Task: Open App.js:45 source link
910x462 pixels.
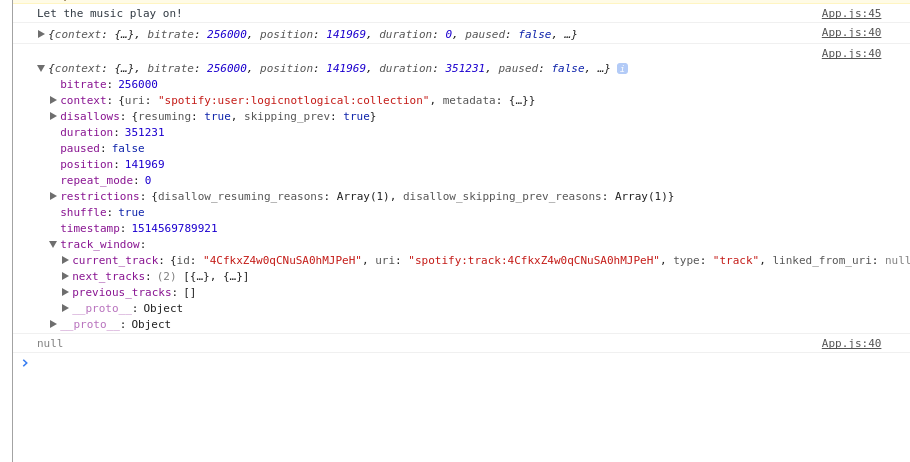Action: click(x=851, y=13)
